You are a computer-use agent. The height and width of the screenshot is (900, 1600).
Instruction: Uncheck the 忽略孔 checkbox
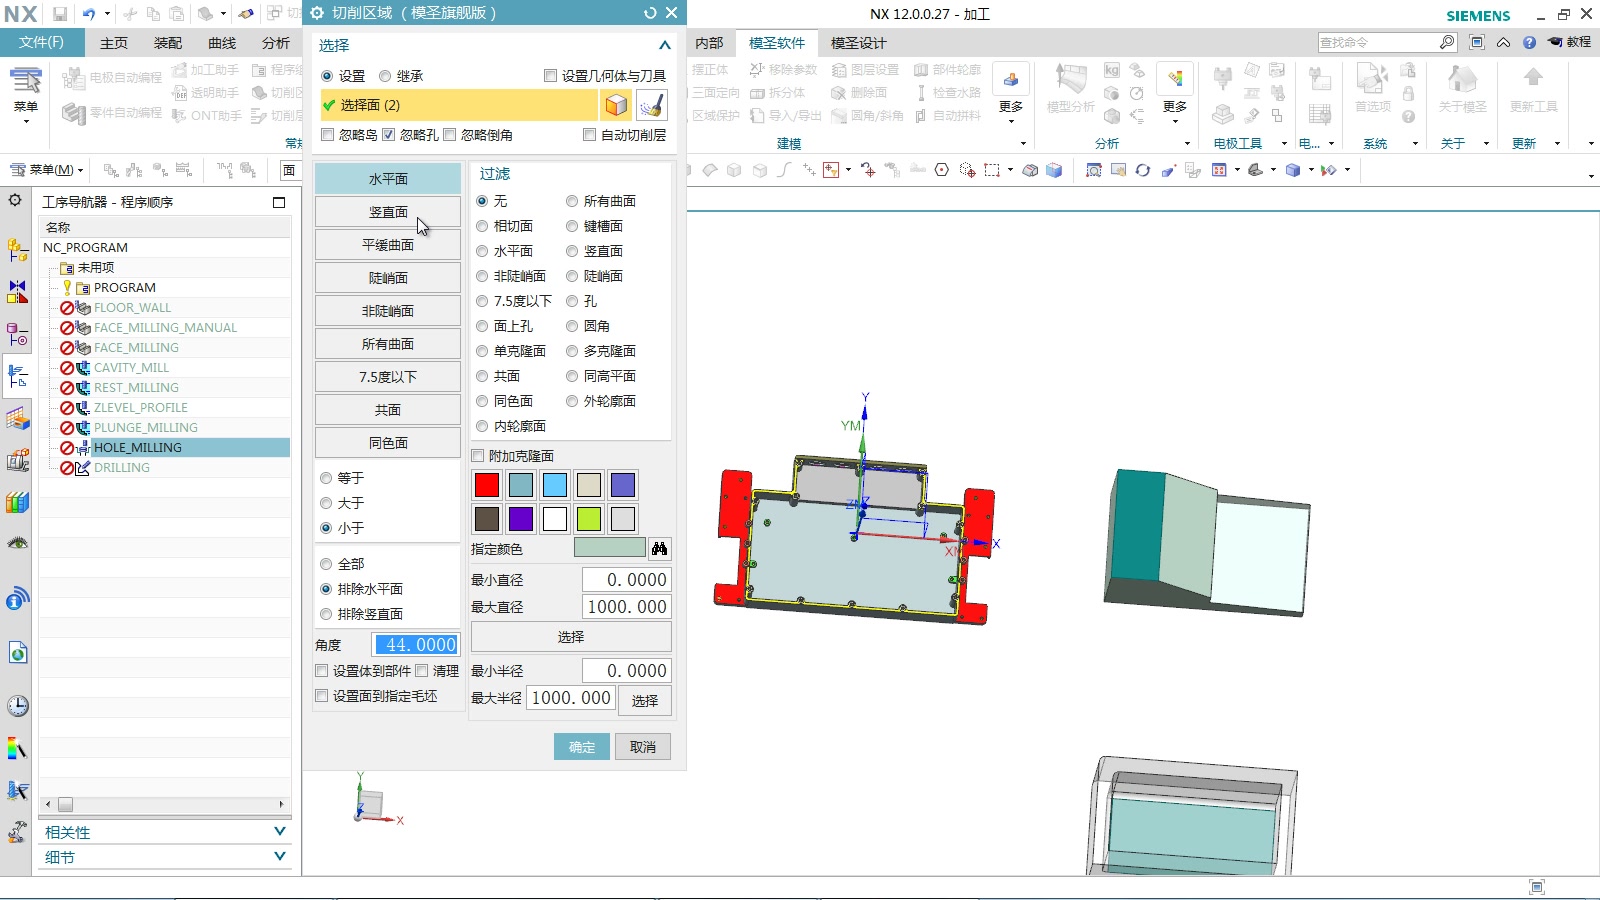(389, 135)
